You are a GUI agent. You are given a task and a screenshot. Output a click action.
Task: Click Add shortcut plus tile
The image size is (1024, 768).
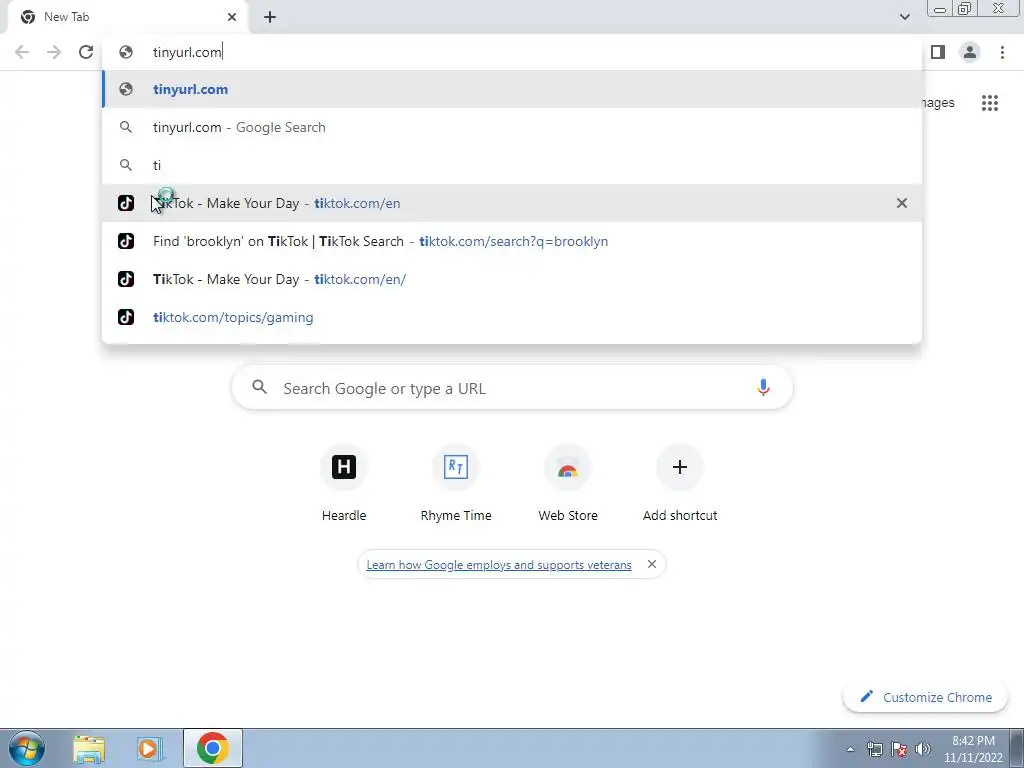point(680,485)
